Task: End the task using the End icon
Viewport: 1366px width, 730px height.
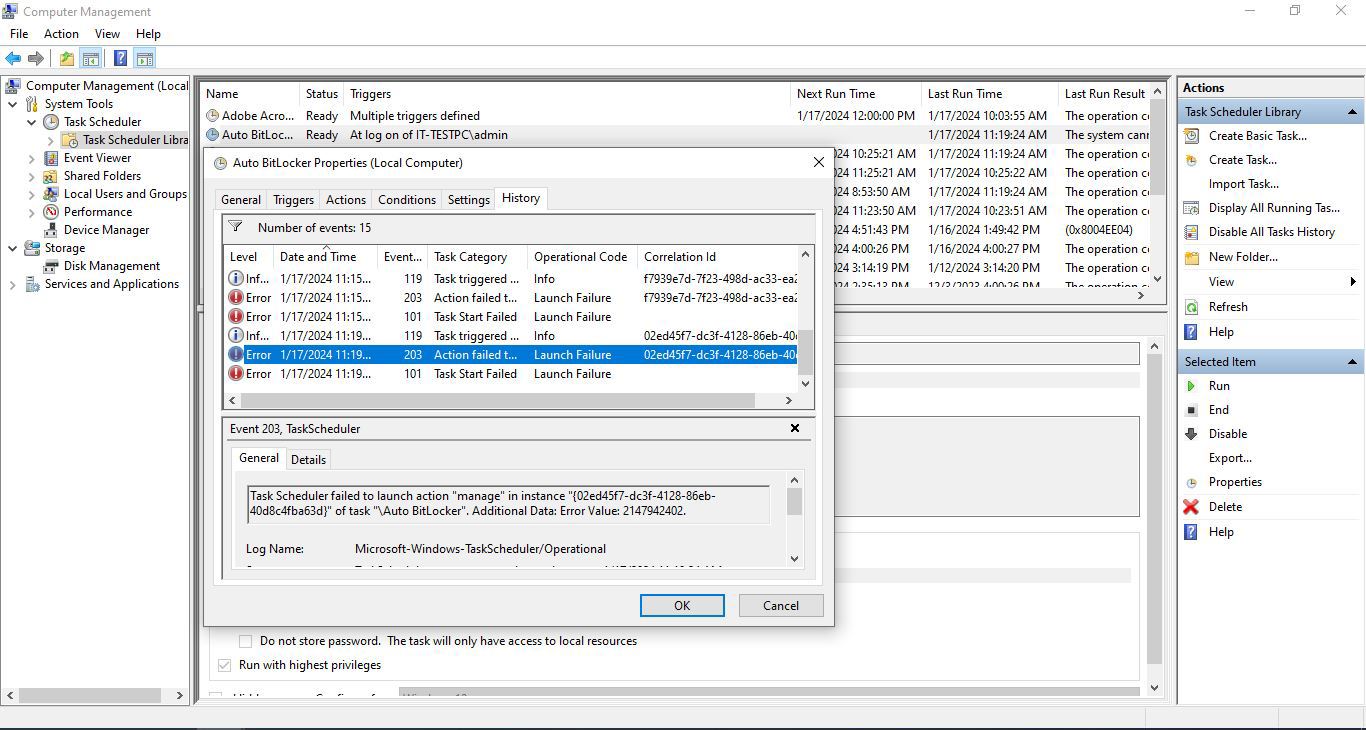Action: (x=1191, y=409)
